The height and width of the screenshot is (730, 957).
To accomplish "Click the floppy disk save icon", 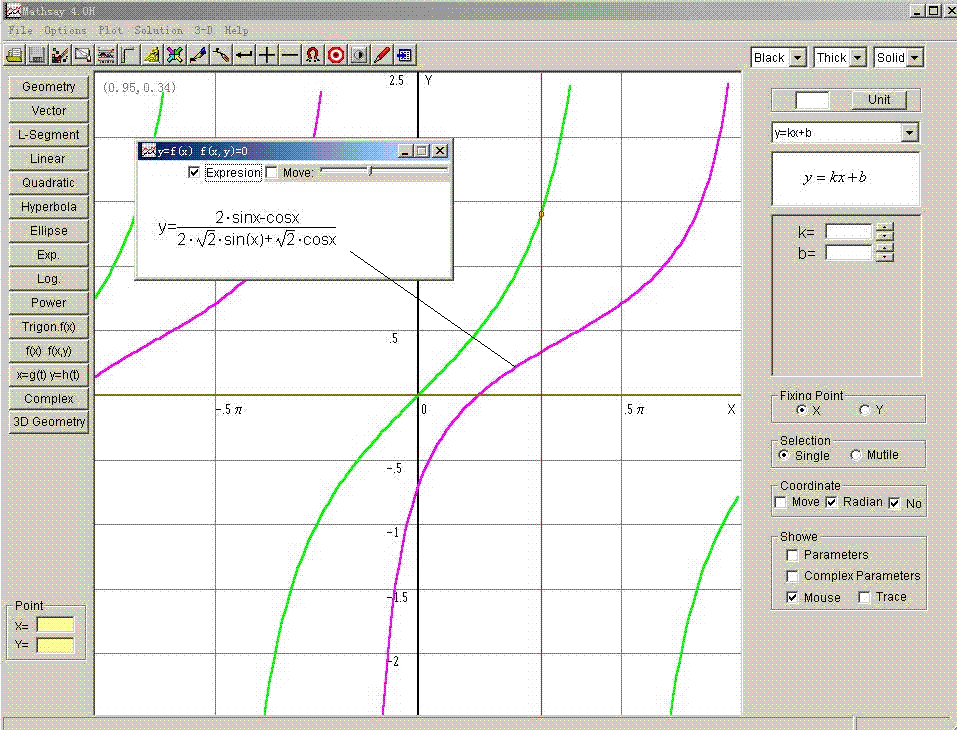I will 37,56.
